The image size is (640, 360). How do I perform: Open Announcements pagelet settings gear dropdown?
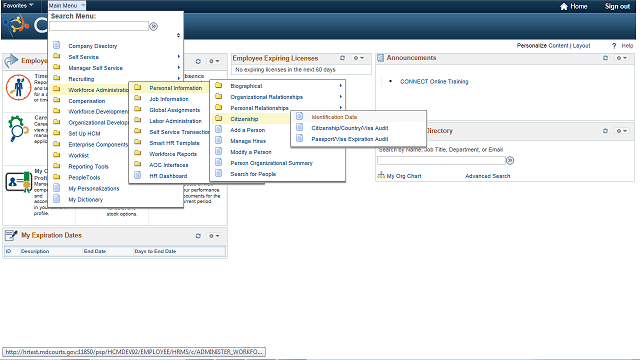pyautogui.click(x=622, y=58)
